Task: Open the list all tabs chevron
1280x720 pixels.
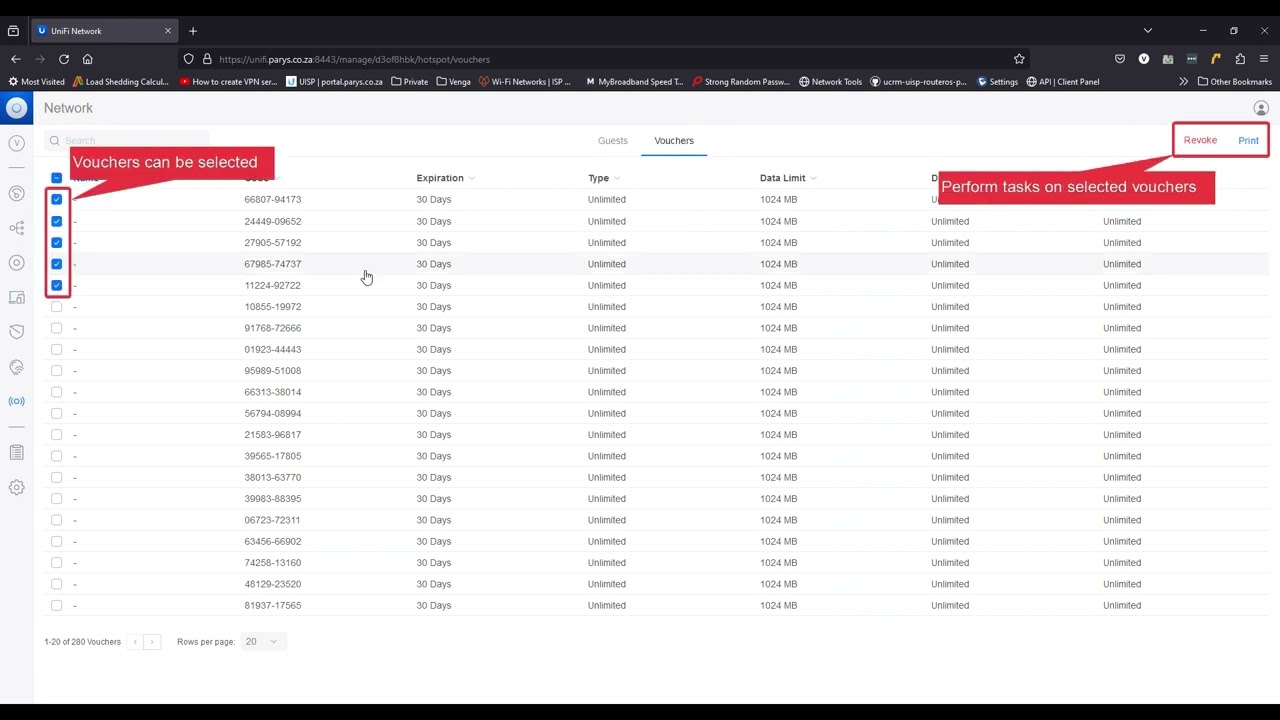Action: coord(1147,31)
